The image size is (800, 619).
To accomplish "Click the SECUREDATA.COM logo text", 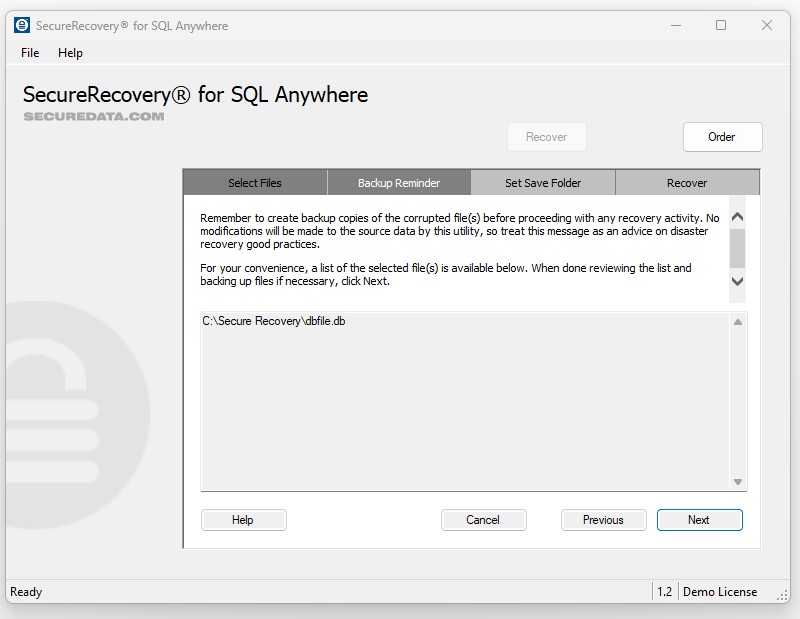I will coord(93,116).
